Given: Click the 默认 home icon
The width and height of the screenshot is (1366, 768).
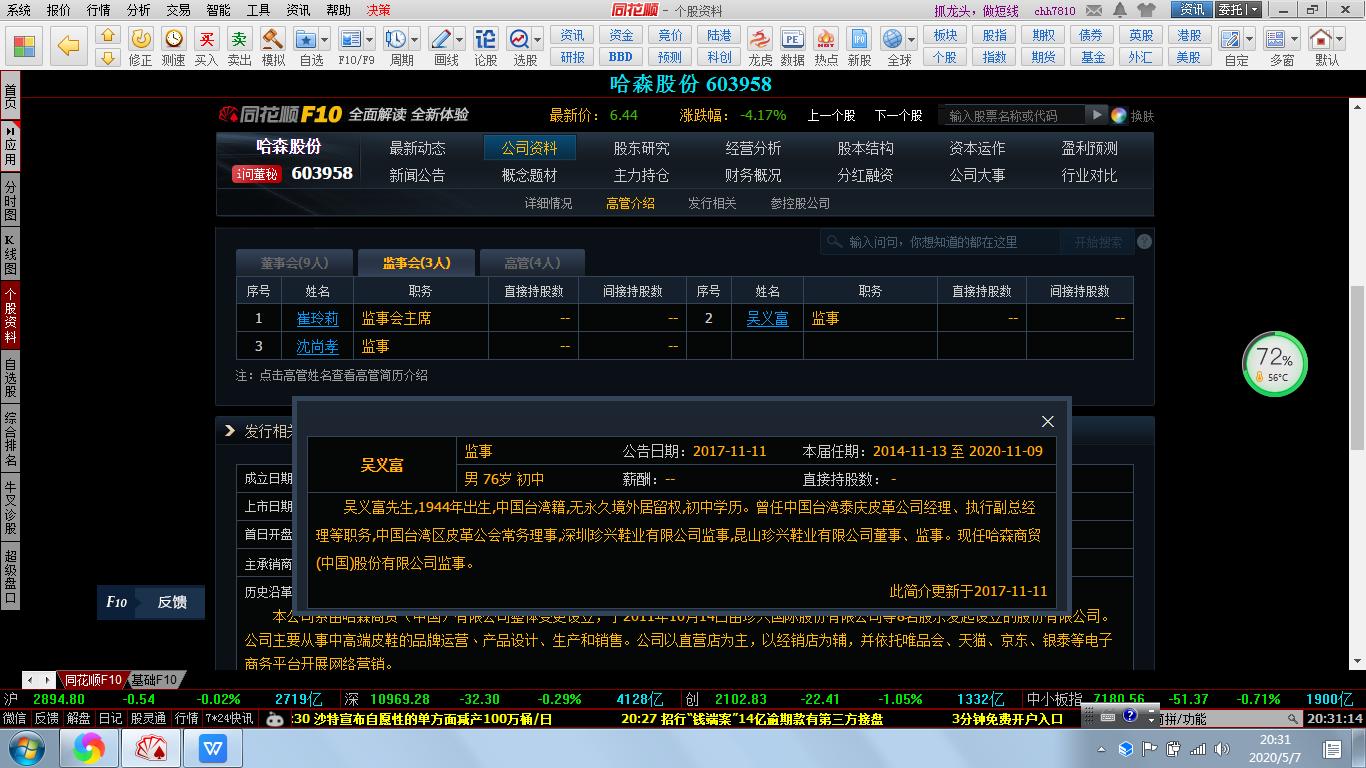Looking at the screenshot, I should 1321,39.
